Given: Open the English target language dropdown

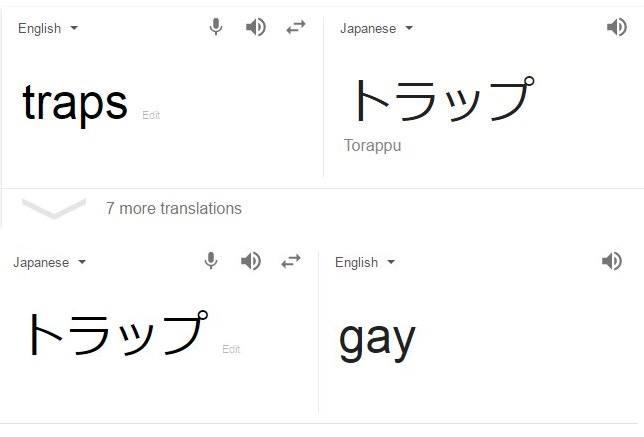Looking at the screenshot, I should 364,262.
